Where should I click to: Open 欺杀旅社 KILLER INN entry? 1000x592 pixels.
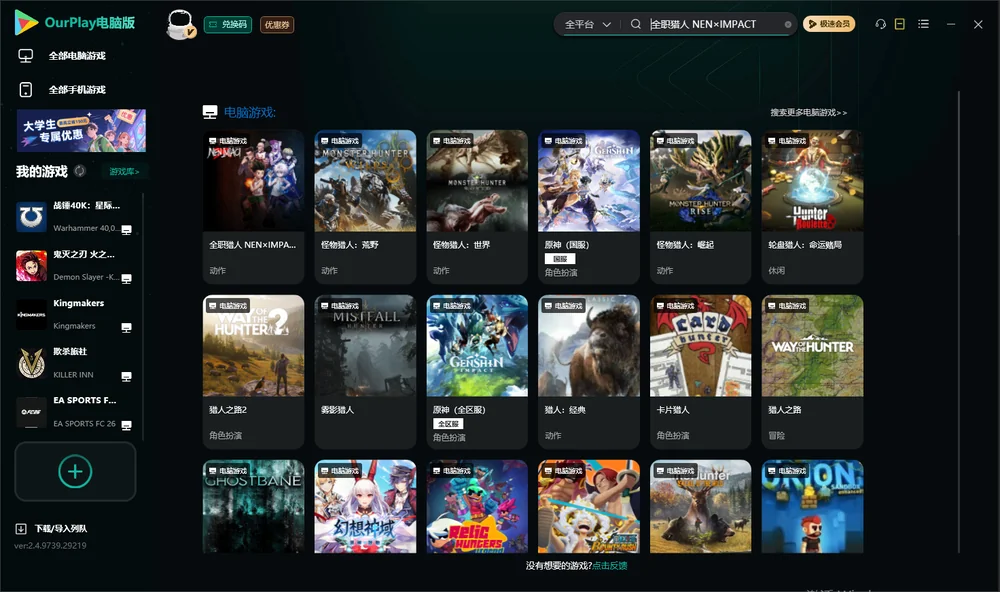(74, 363)
